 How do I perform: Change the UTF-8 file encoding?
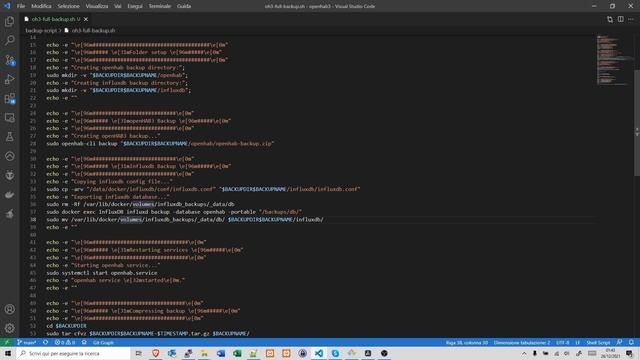pos(562,342)
